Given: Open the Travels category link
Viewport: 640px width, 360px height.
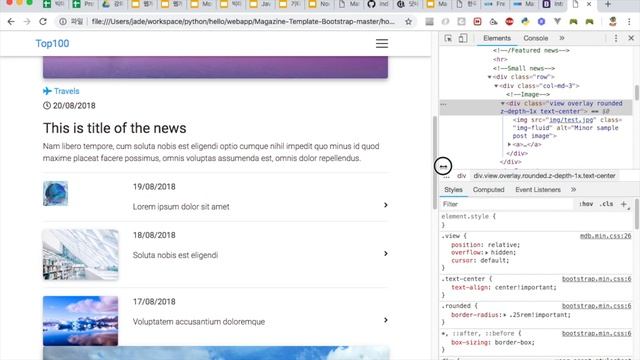Looking at the screenshot, I should point(67,91).
